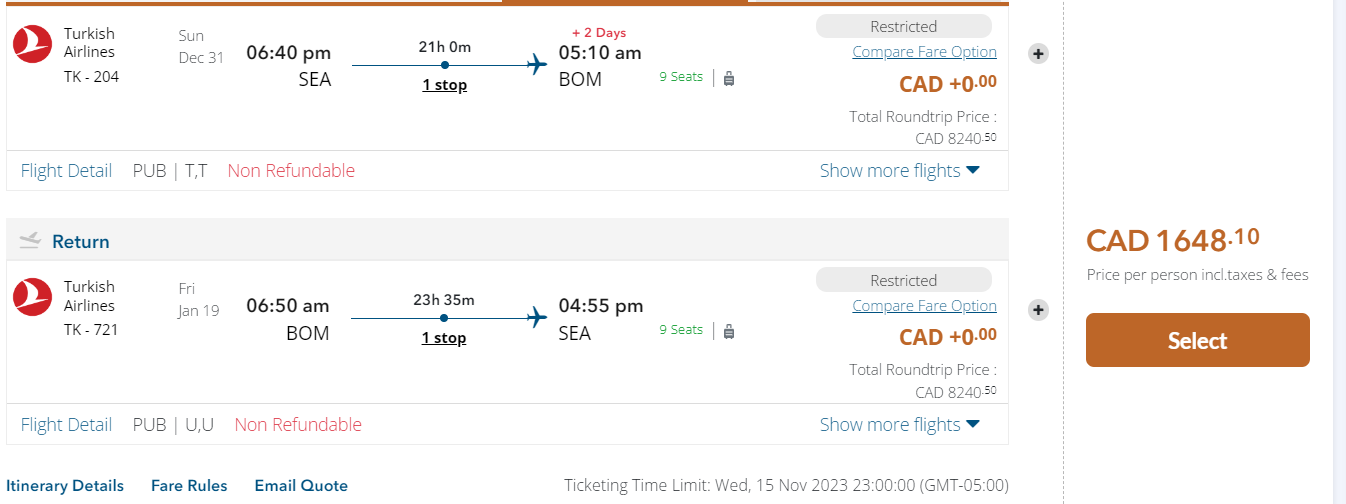Open Compare Fare Option for the return flight
Image resolution: width=1346 pixels, height=504 pixels.
coord(924,306)
